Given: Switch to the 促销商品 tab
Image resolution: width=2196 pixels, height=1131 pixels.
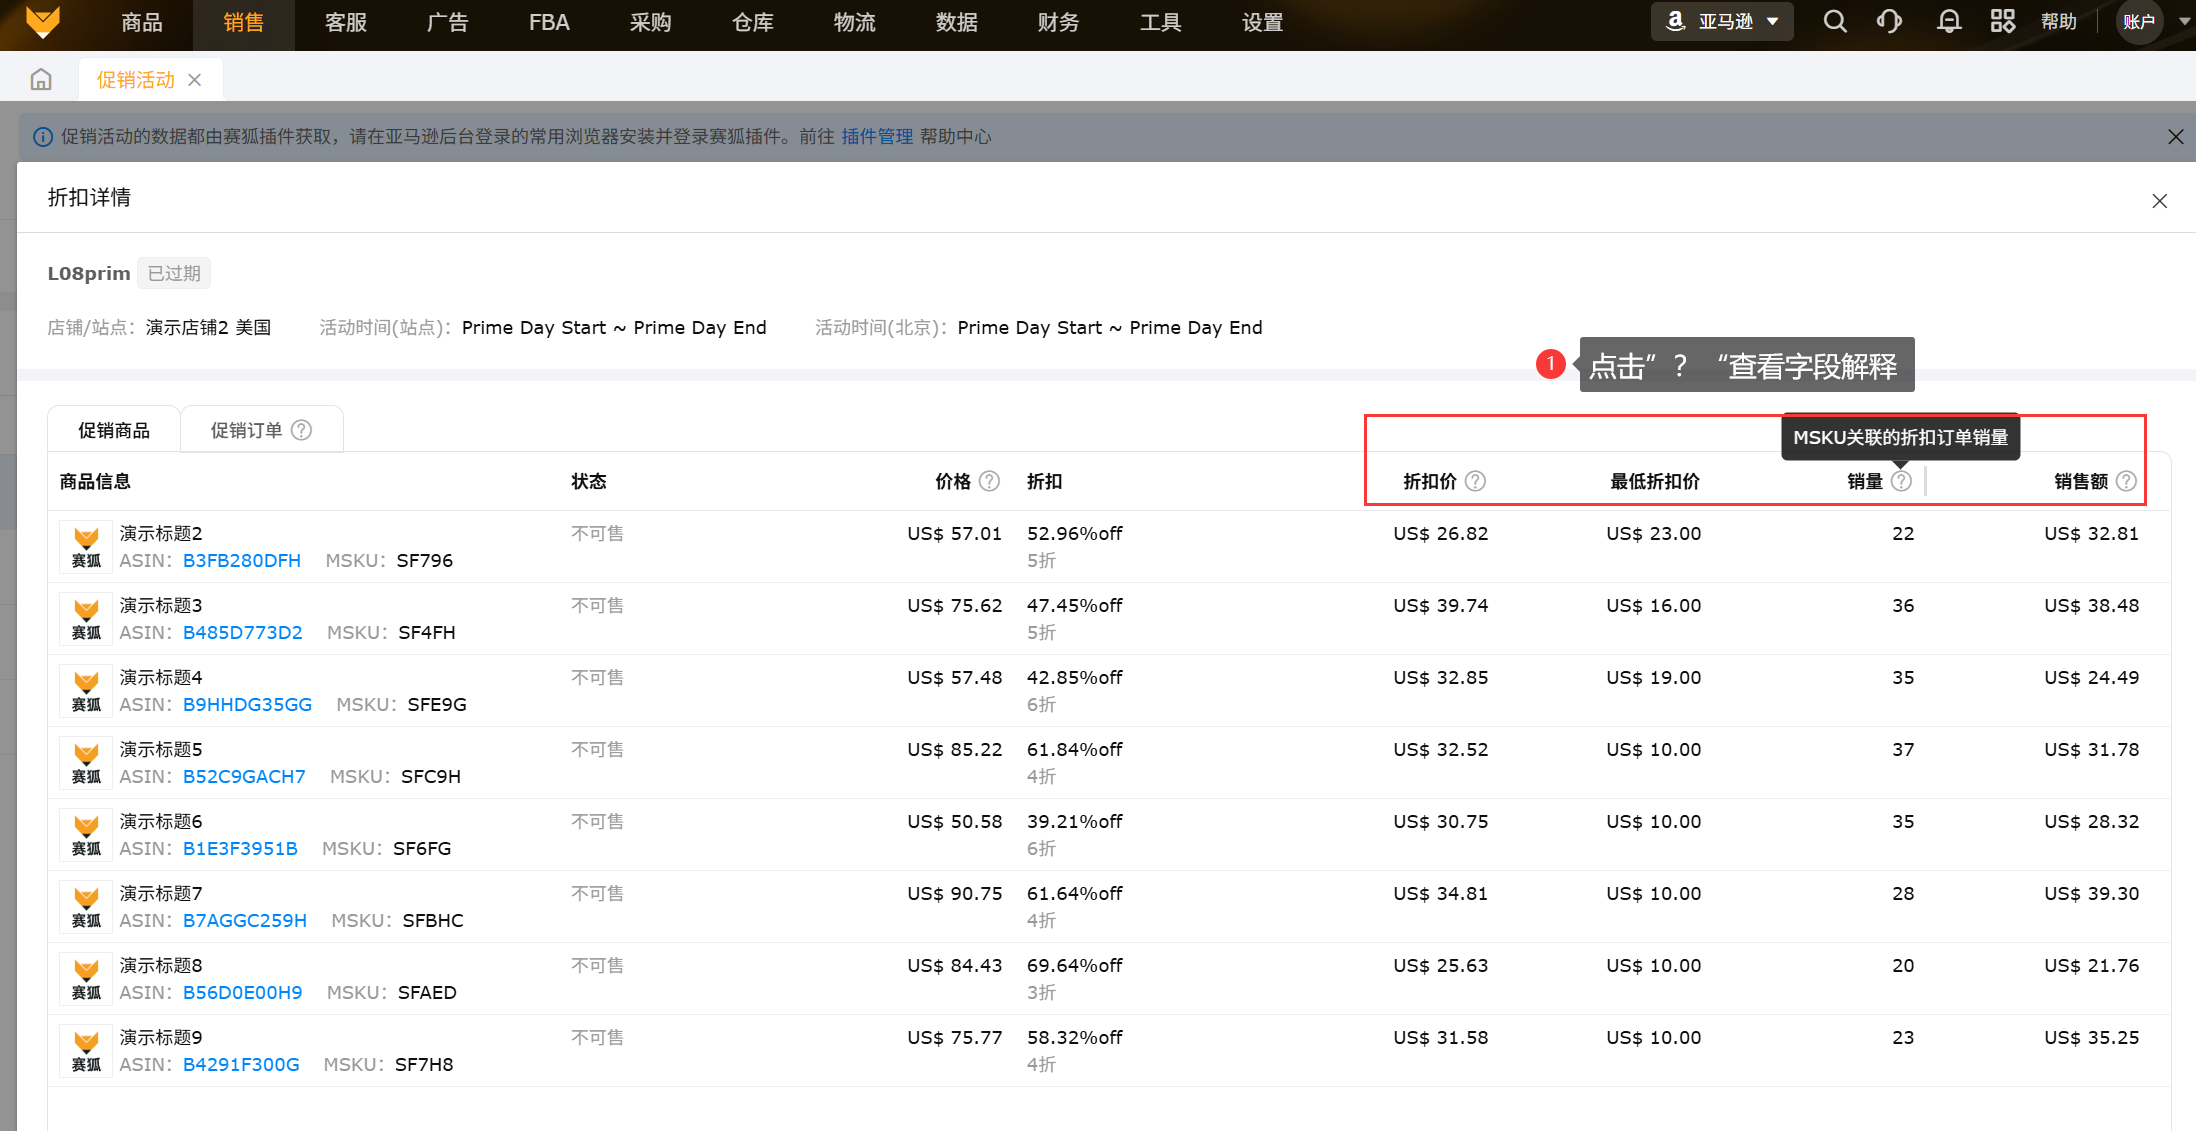Looking at the screenshot, I should pos(114,430).
